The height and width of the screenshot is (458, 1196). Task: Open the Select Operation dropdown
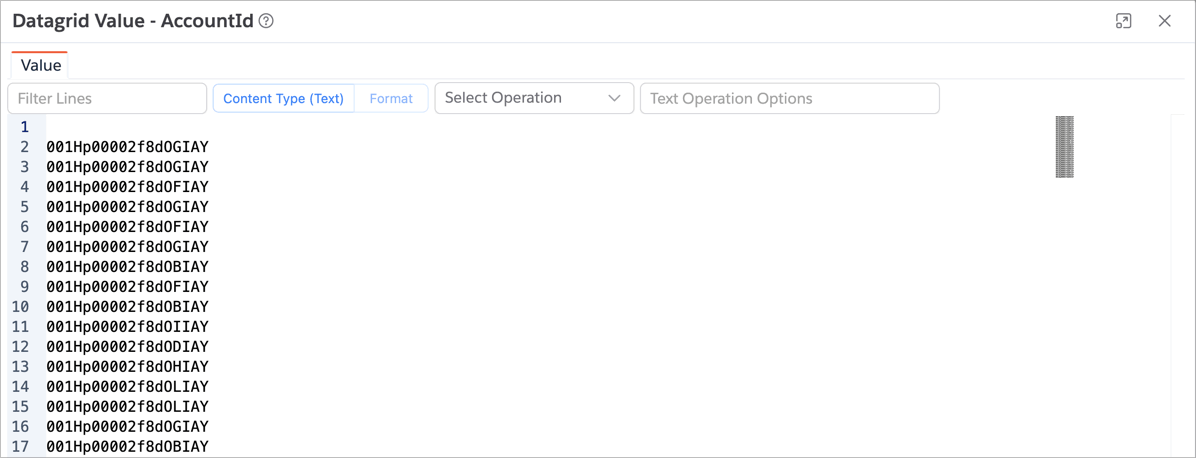[520, 98]
